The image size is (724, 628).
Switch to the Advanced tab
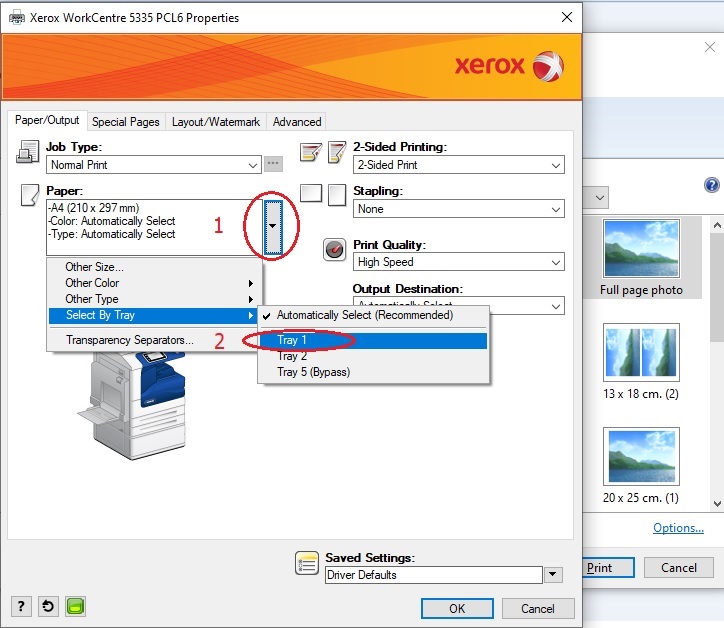coord(297,122)
